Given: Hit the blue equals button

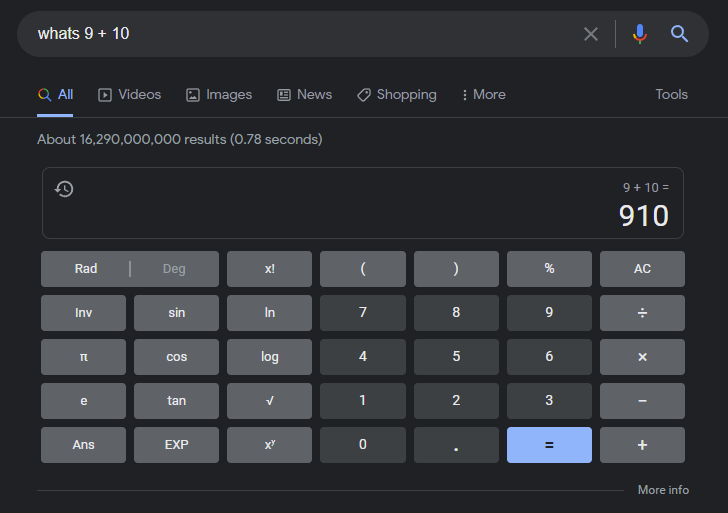Looking at the screenshot, I should (x=549, y=445).
